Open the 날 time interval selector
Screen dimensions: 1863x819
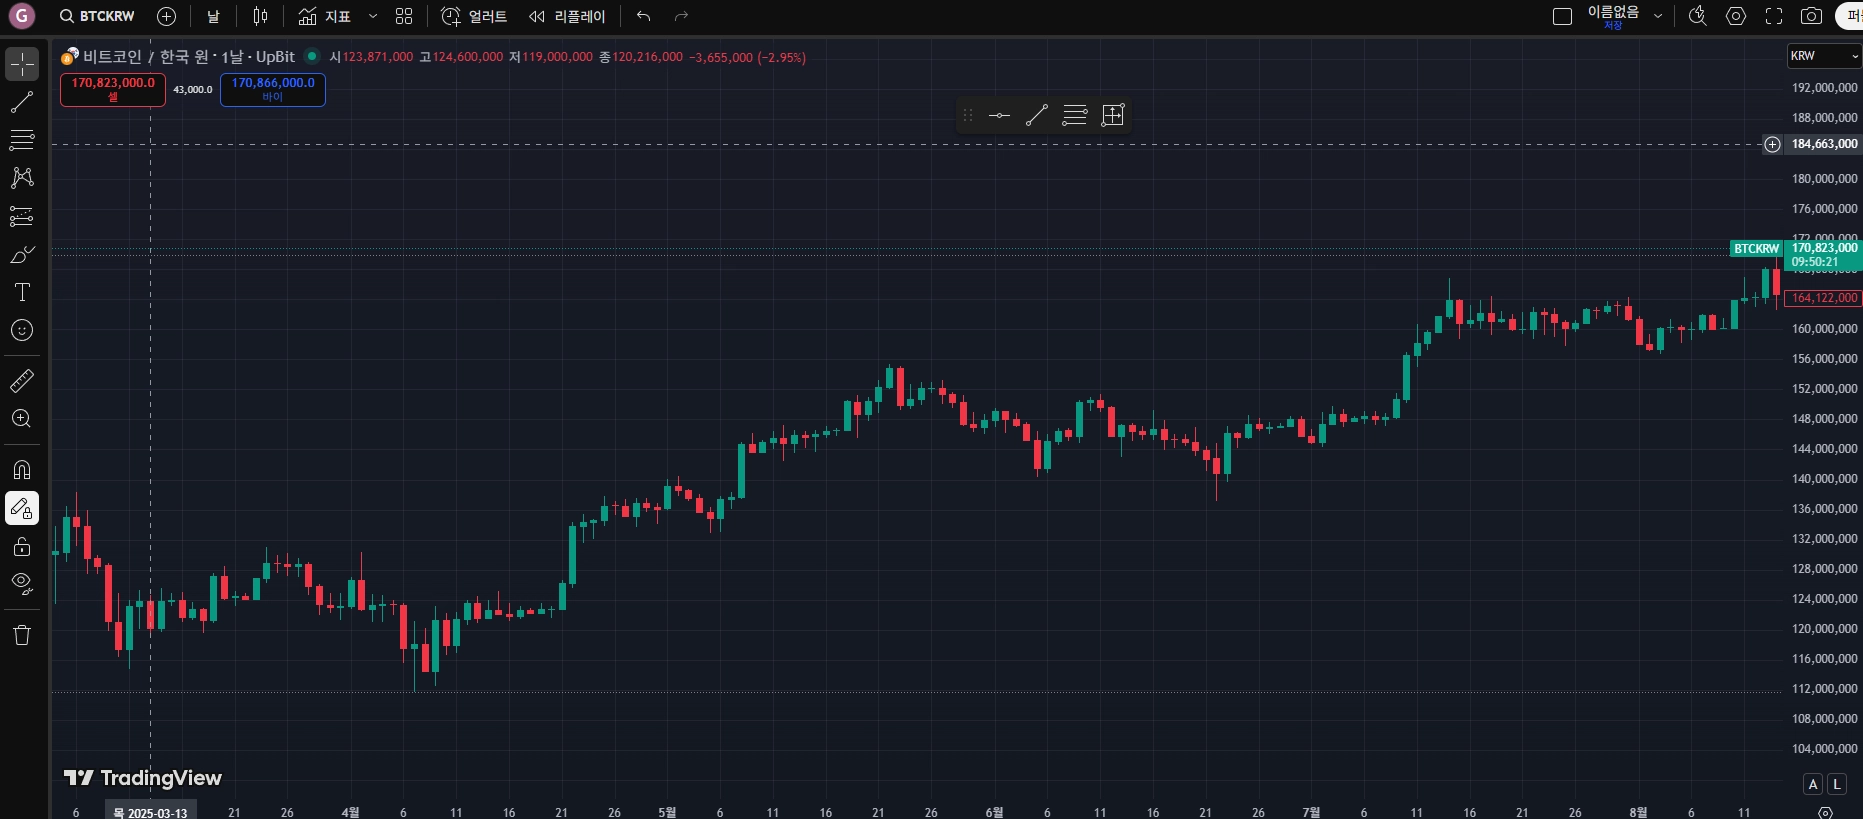pos(213,16)
